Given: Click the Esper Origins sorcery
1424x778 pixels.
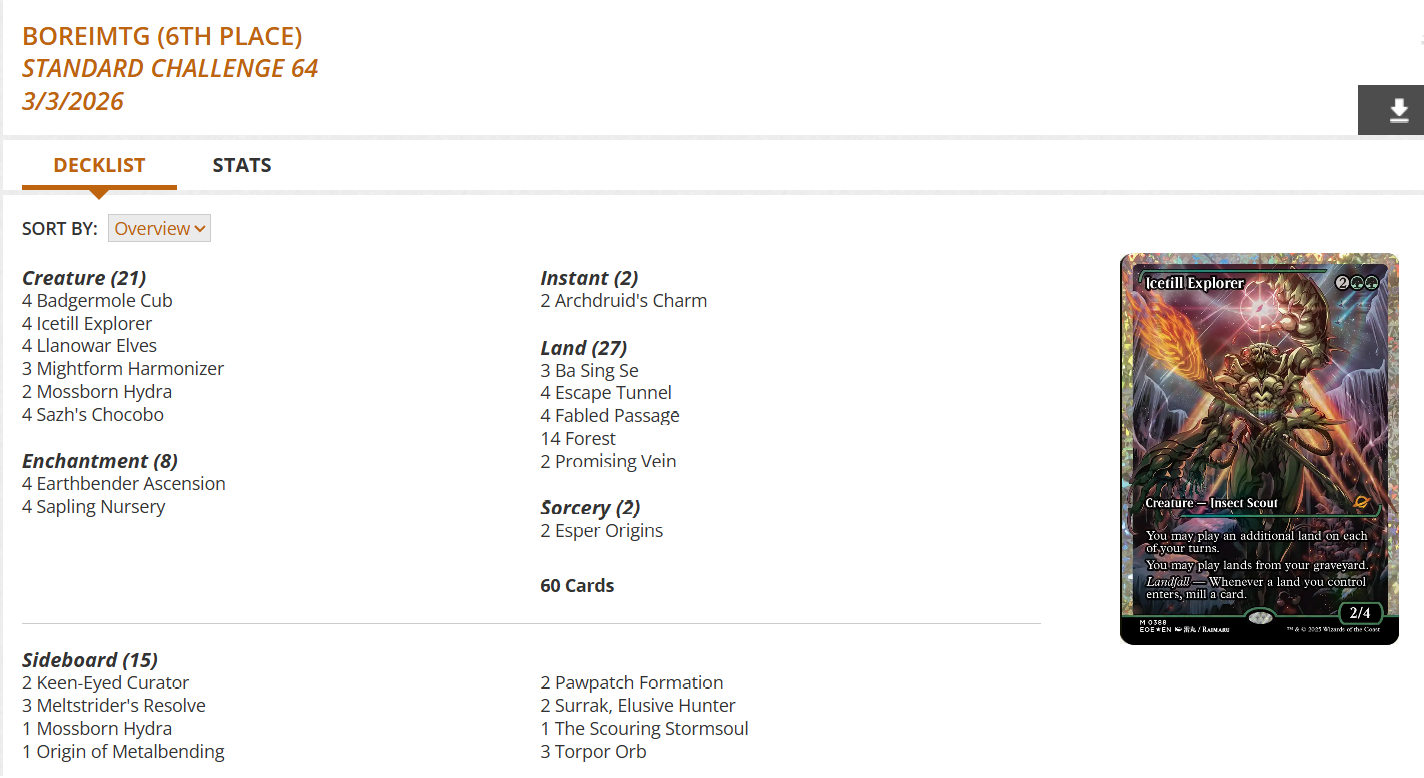Looking at the screenshot, I should [609, 530].
